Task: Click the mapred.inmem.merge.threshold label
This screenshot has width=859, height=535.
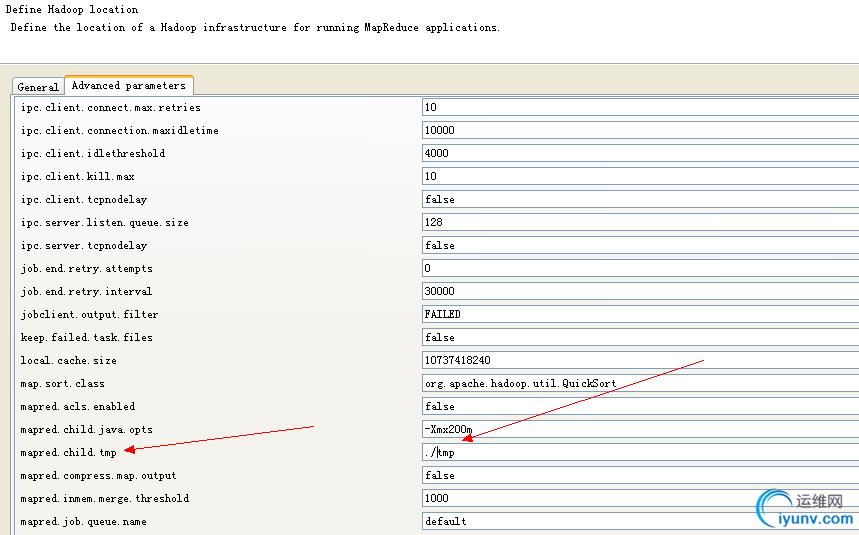Action: [105, 499]
